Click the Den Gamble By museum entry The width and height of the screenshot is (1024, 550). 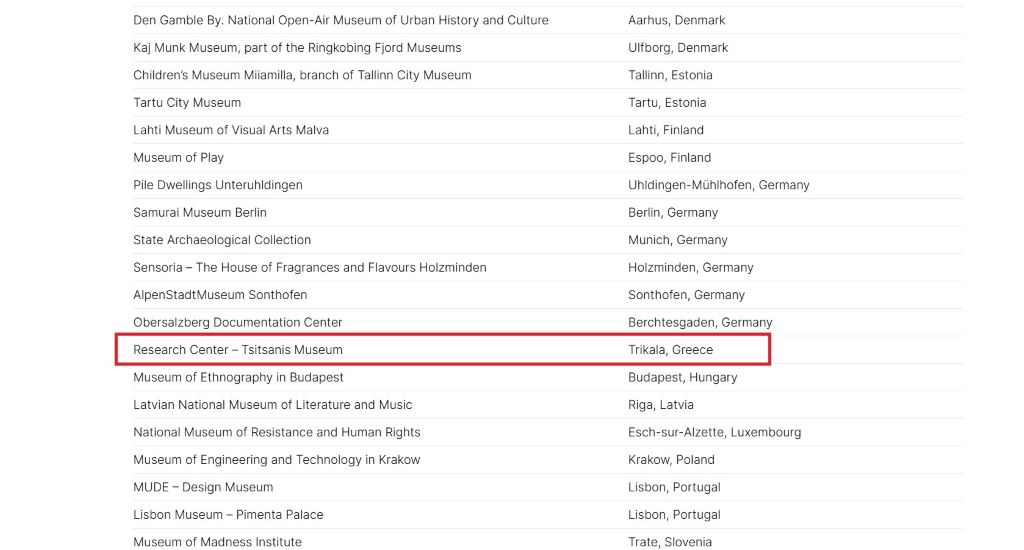340,20
